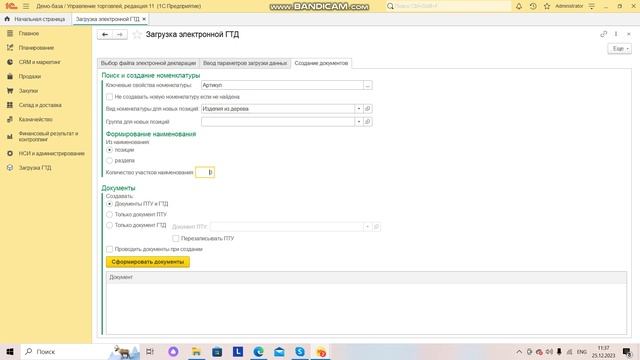The width and height of the screenshot is (640, 360).
Task: Go forward with the right arrow button
Action: point(120,35)
